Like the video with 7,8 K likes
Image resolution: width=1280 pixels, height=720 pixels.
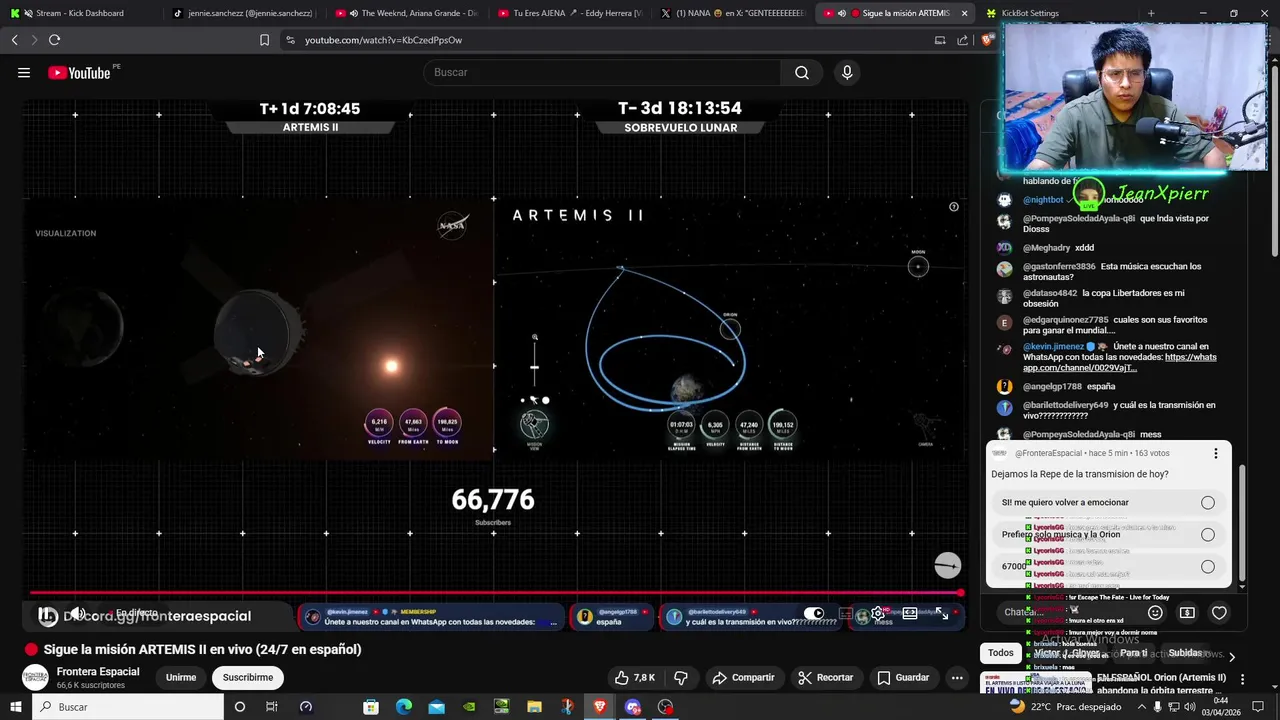(x=634, y=677)
